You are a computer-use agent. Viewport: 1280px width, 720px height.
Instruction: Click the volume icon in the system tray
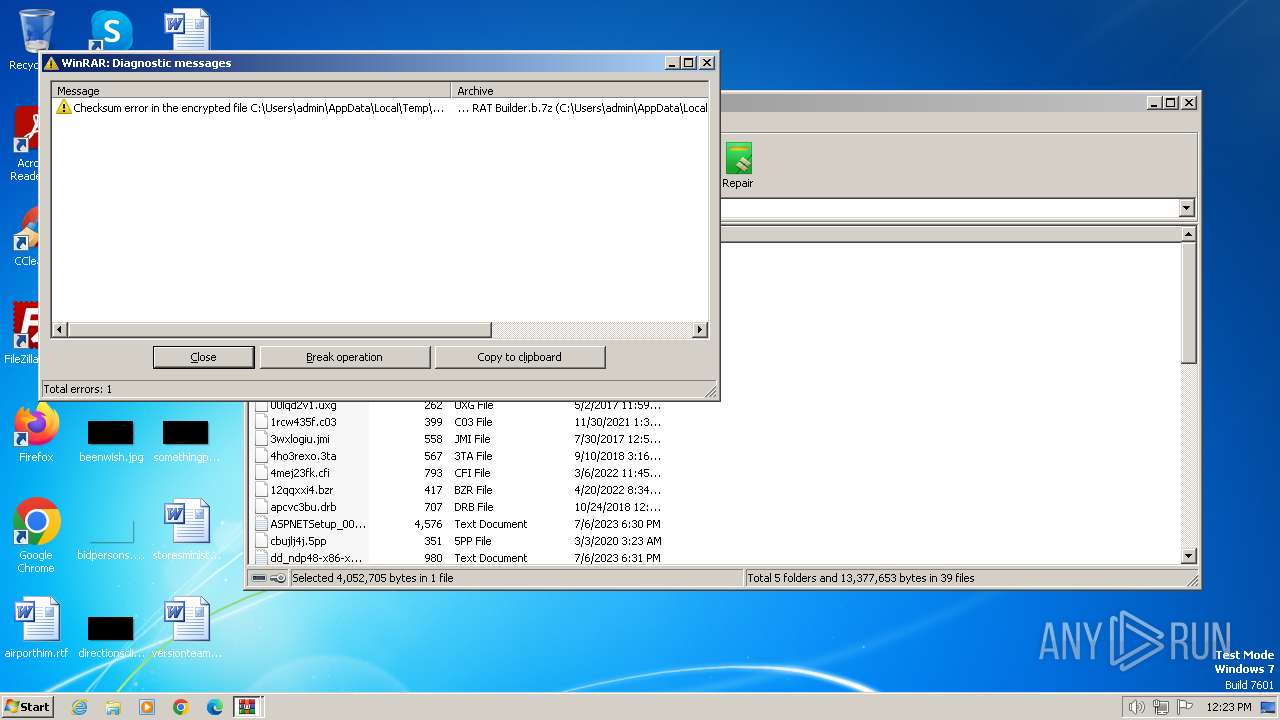point(1136,707)
